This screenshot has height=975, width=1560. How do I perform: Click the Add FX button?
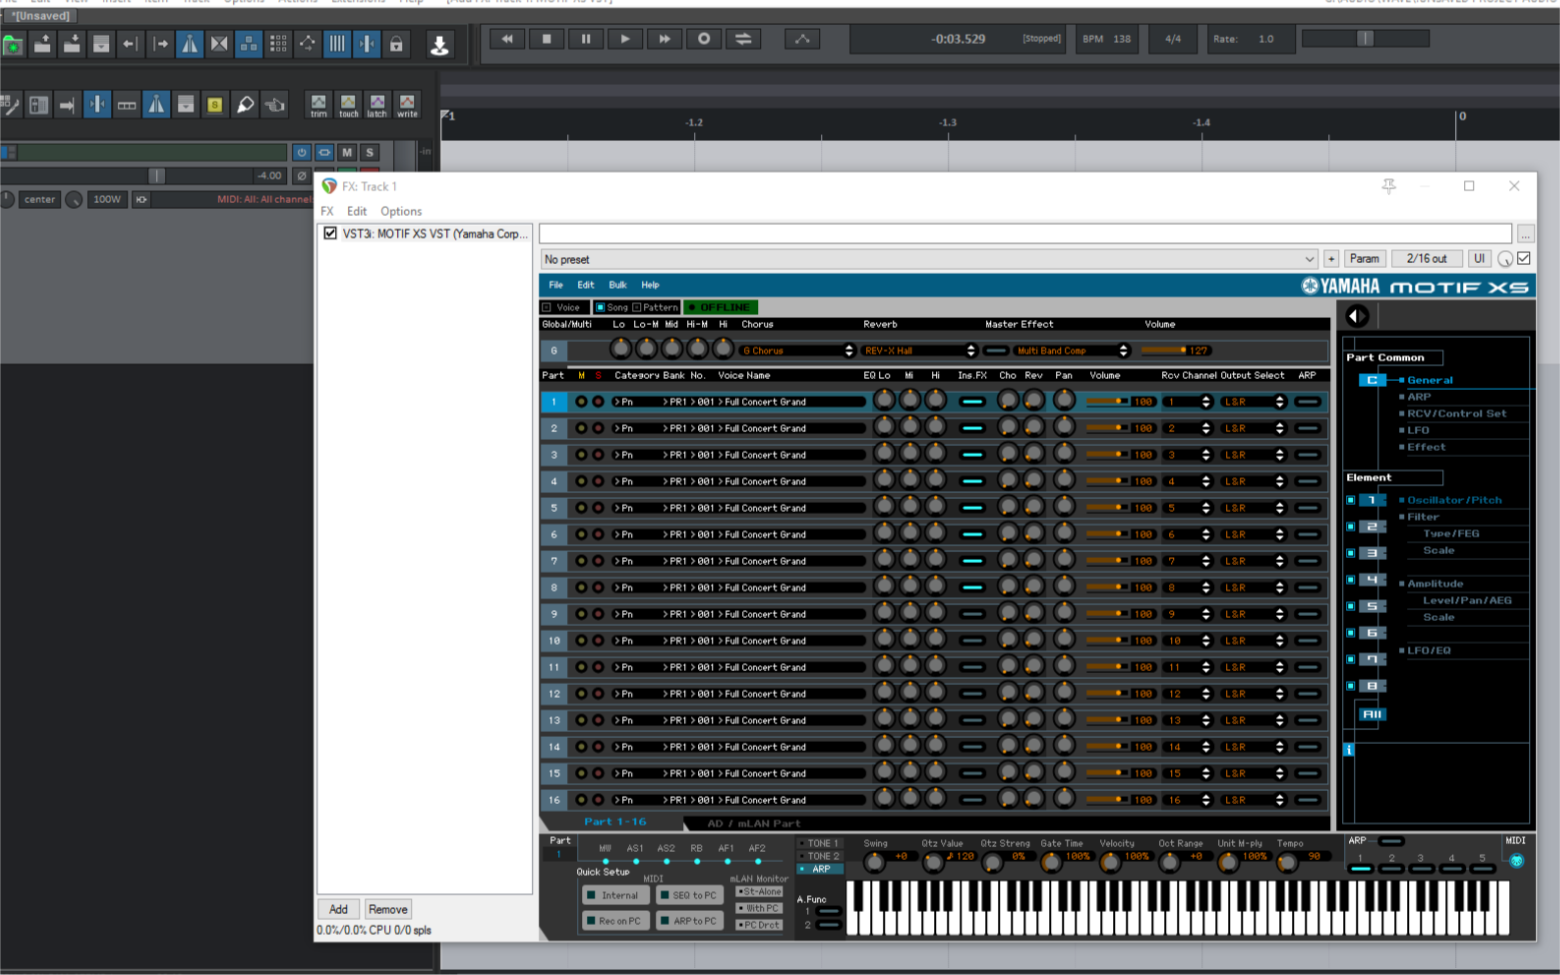pos(338,909)
